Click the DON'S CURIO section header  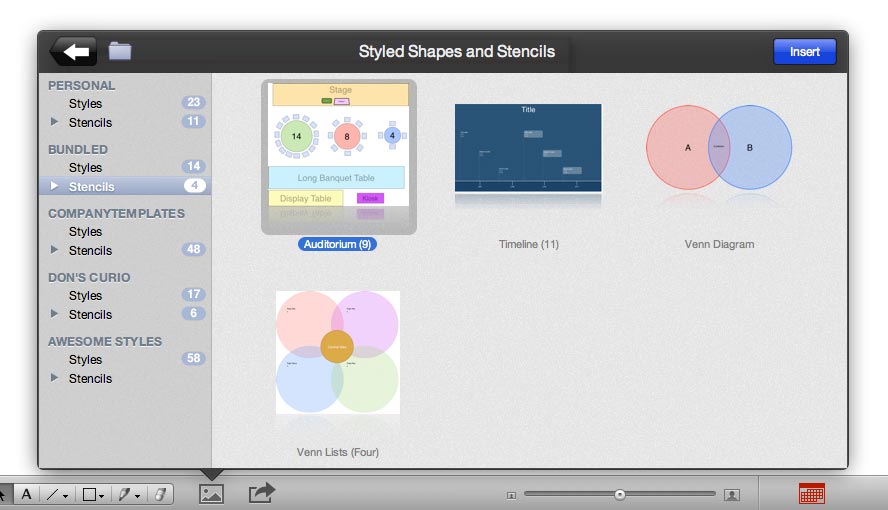(x=89, y=277)
